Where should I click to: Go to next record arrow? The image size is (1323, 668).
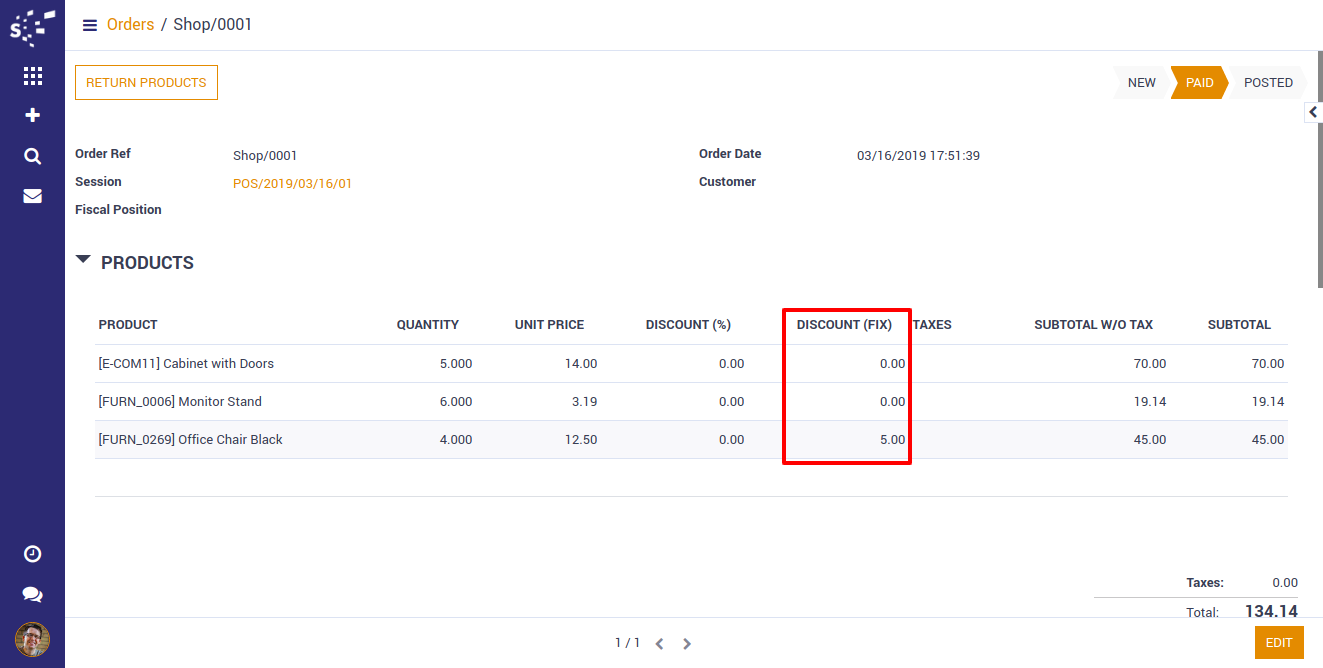tap(687, 644)
